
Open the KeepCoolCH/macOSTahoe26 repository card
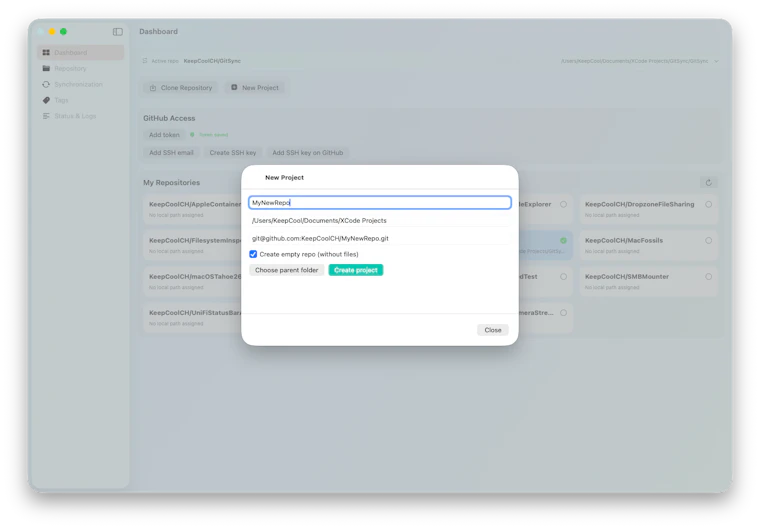(x=192, y=282)
